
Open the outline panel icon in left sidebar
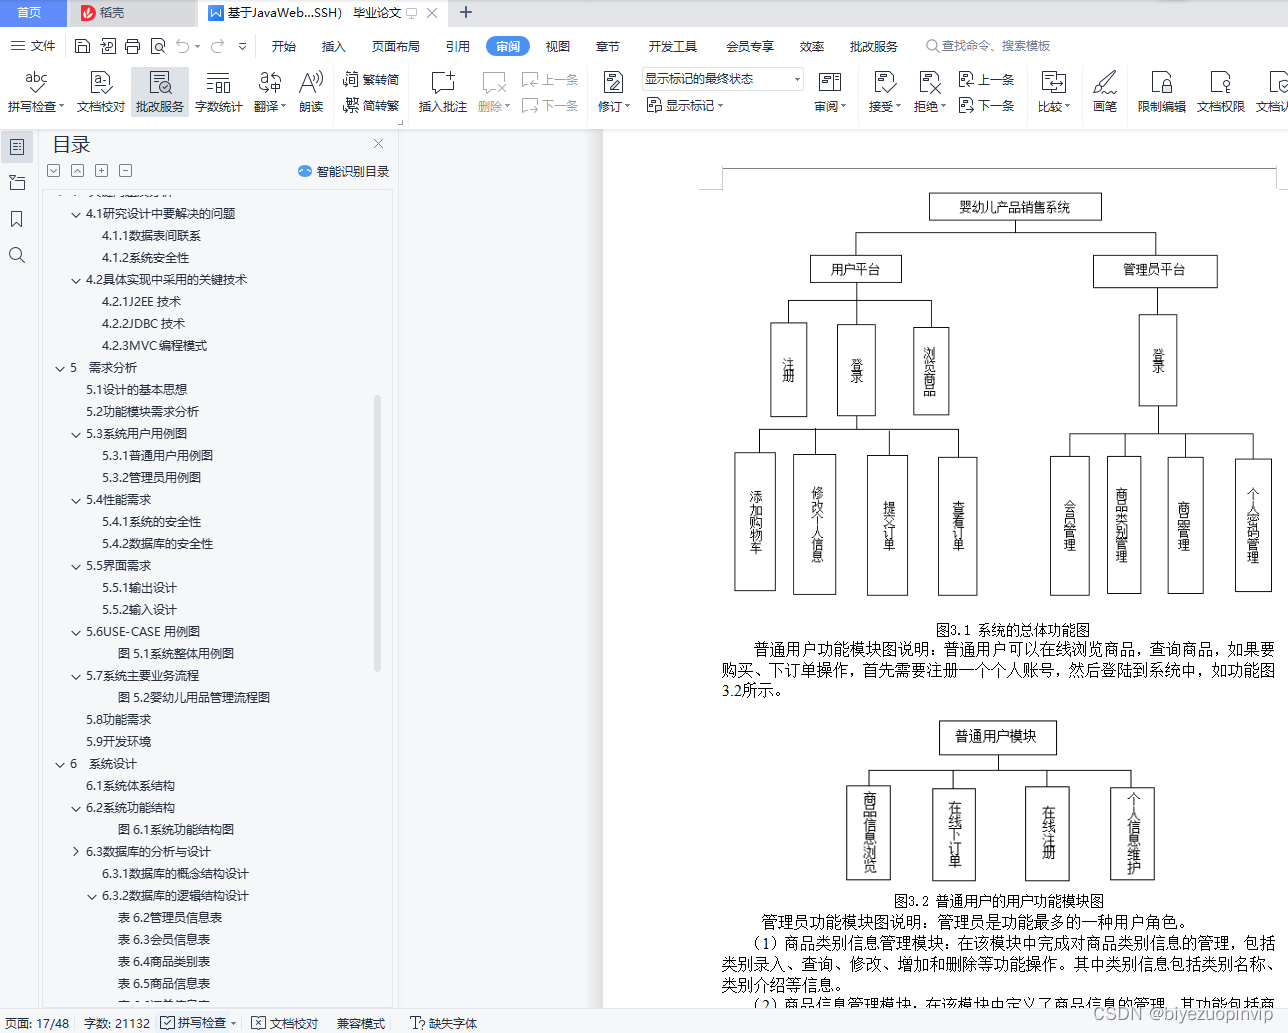[17, 147]
